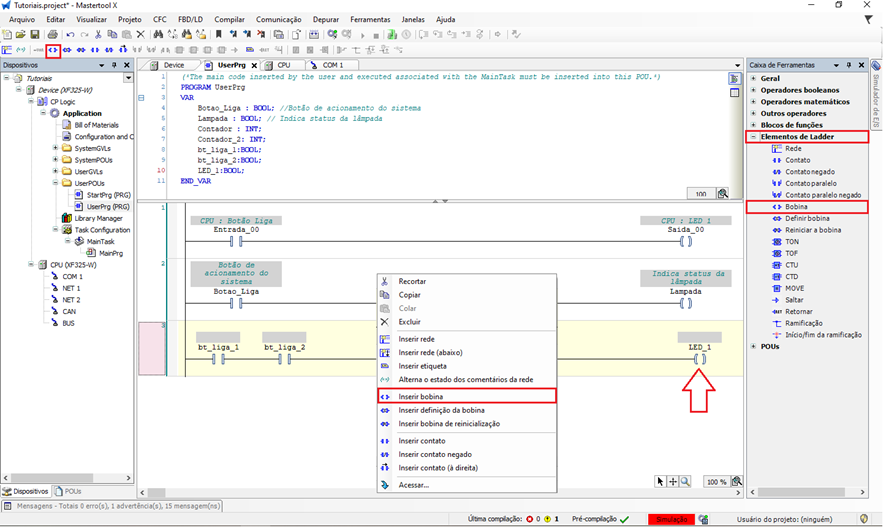
Task: Expand the SystemGVLs folder
Action: [54, 148]
